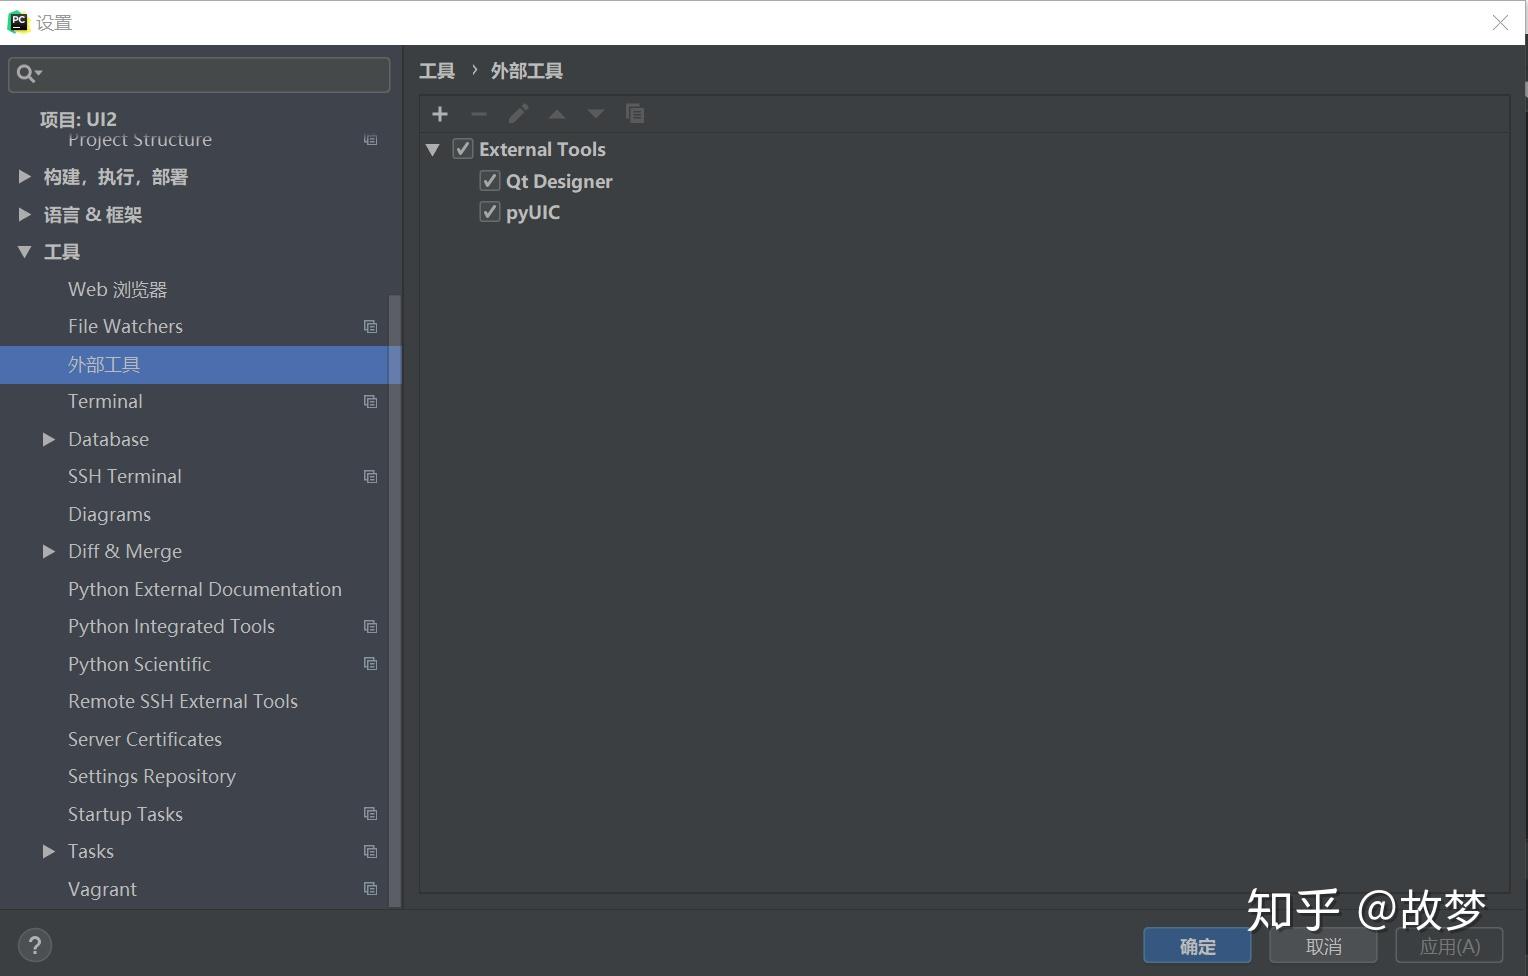Click the settings search field

point(199,73)
